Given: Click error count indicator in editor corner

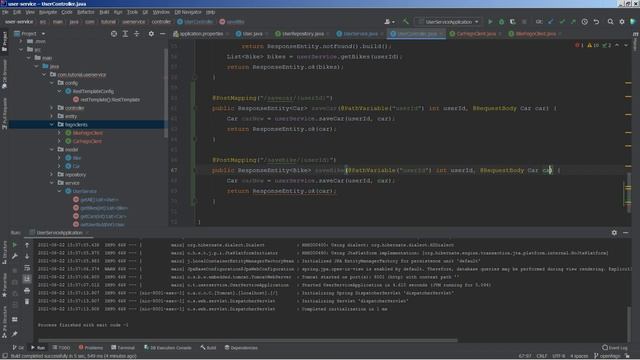Looking at the screenshot, I should (x=579, y=45).
